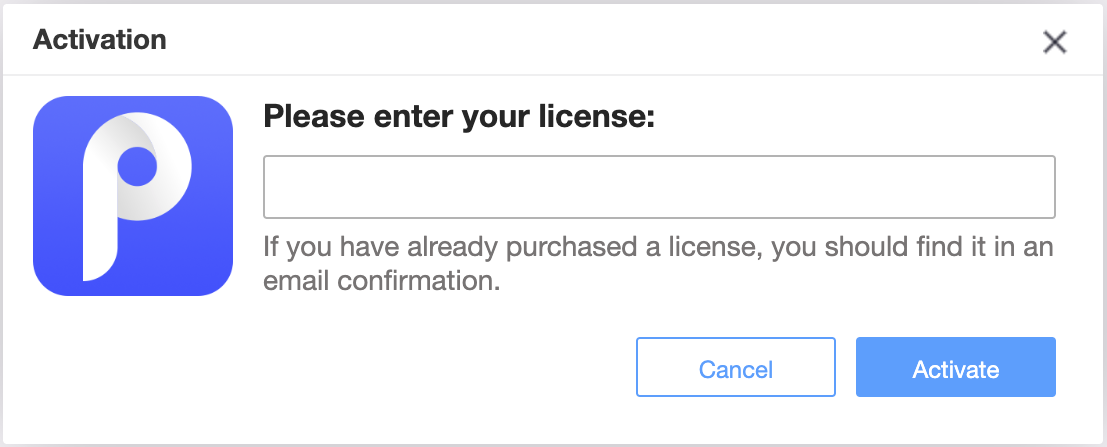Viewport: 1107px width, 447px height.
Task: Click the Cancel button
Action: pyautogui.click(x=736, y=367)
